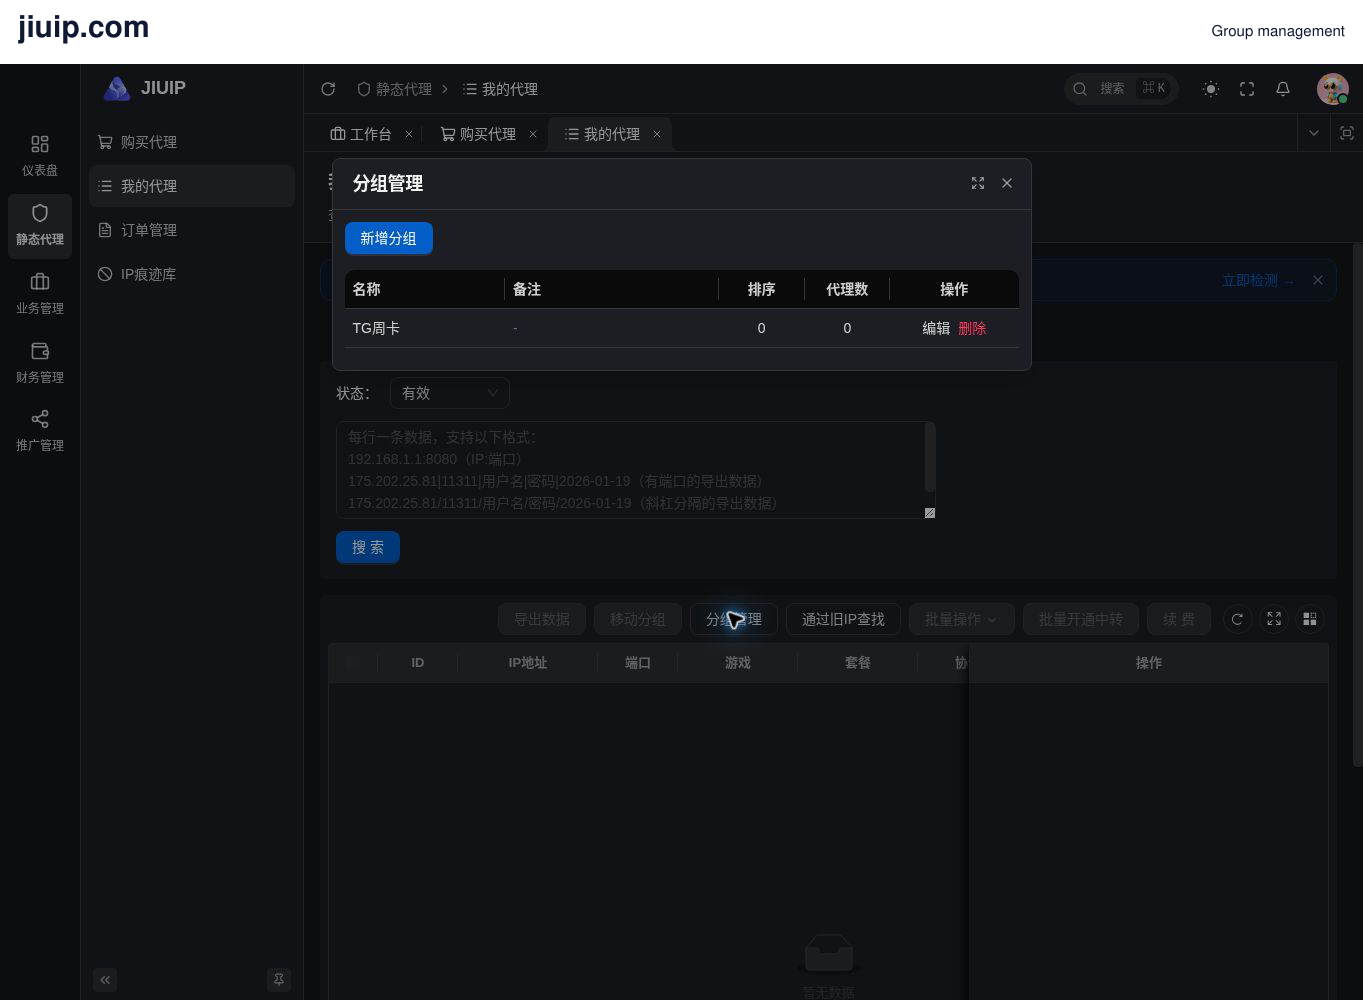
Task: Open 推广管理 share icon
Action: [x=40, y=431]
